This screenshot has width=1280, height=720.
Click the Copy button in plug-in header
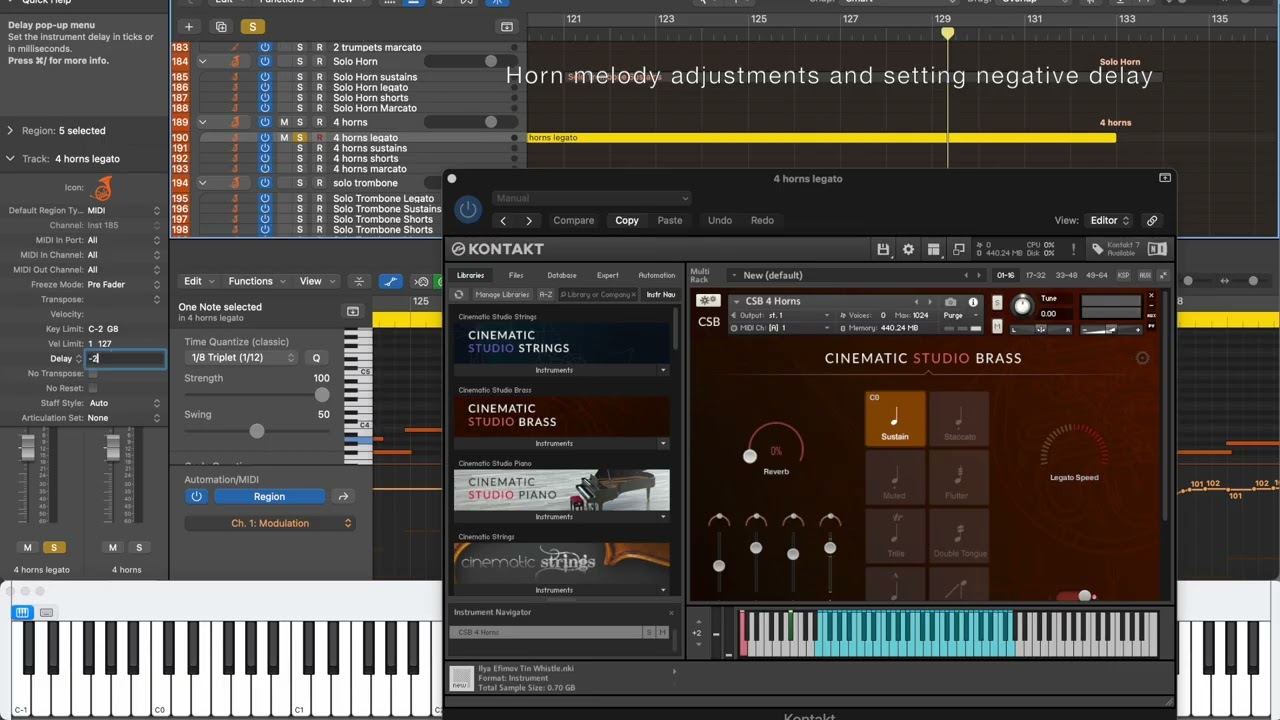click(x=627, y=221)
